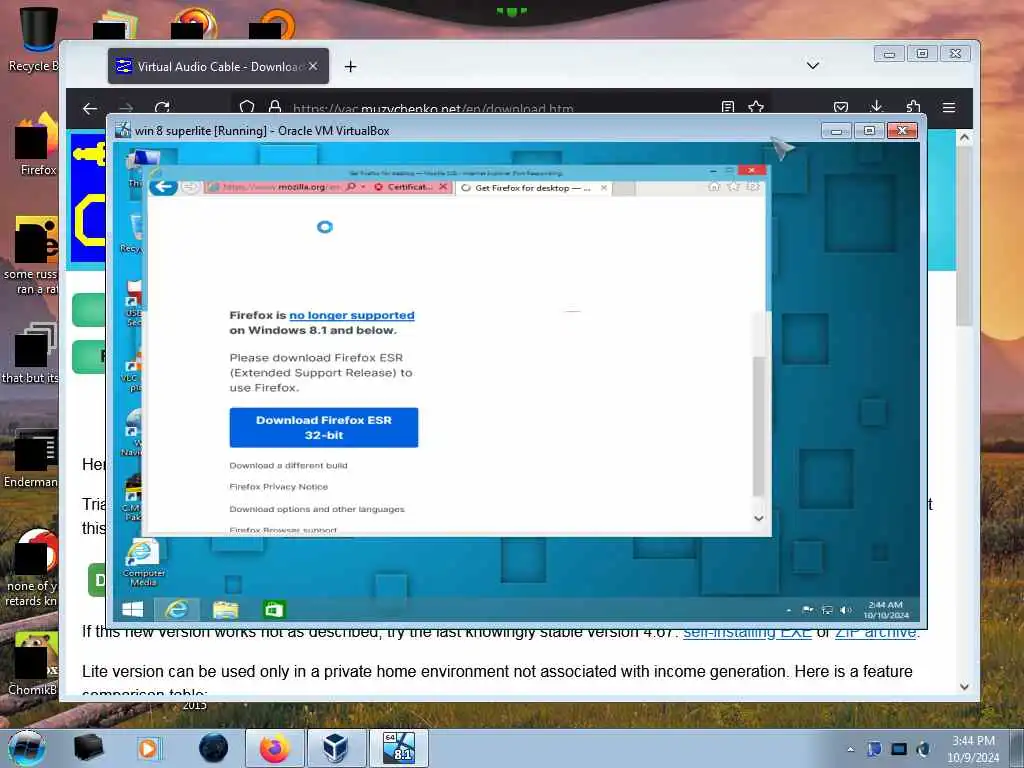
Task: Open self-installing EXE link on webpage
Action: point(747,632)
